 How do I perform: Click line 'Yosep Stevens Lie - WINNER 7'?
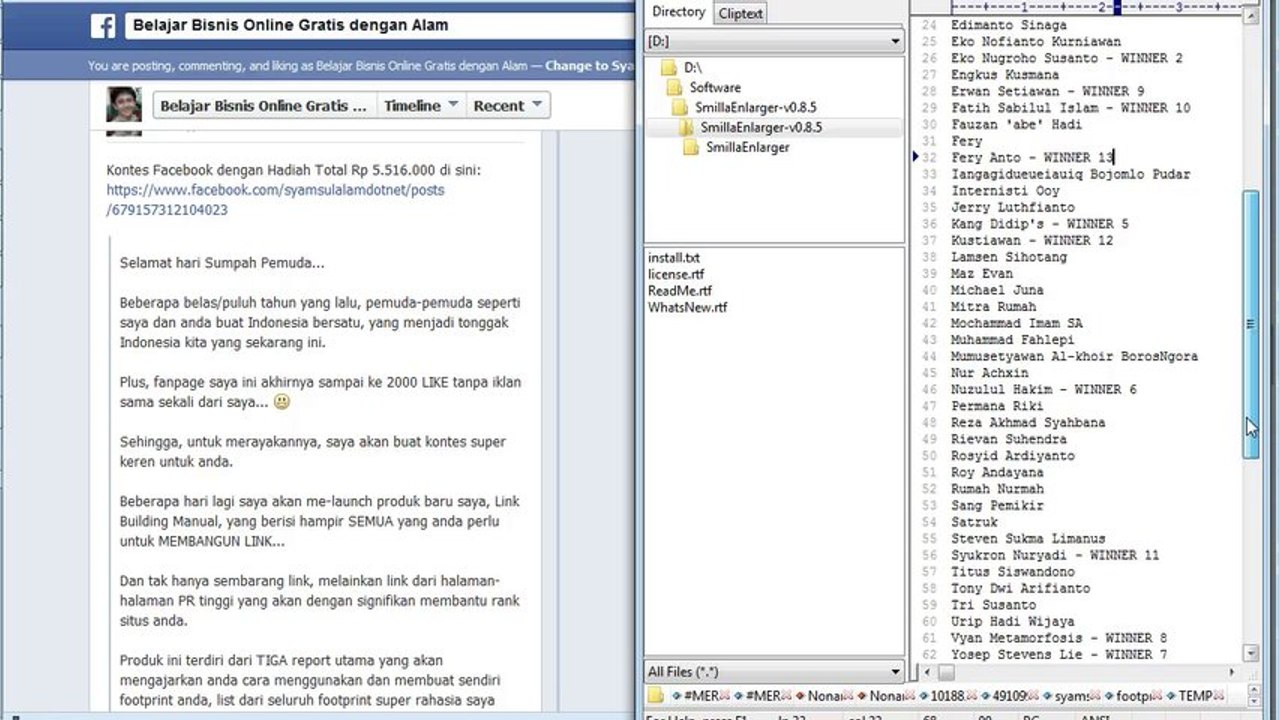tap(1059, 654)
